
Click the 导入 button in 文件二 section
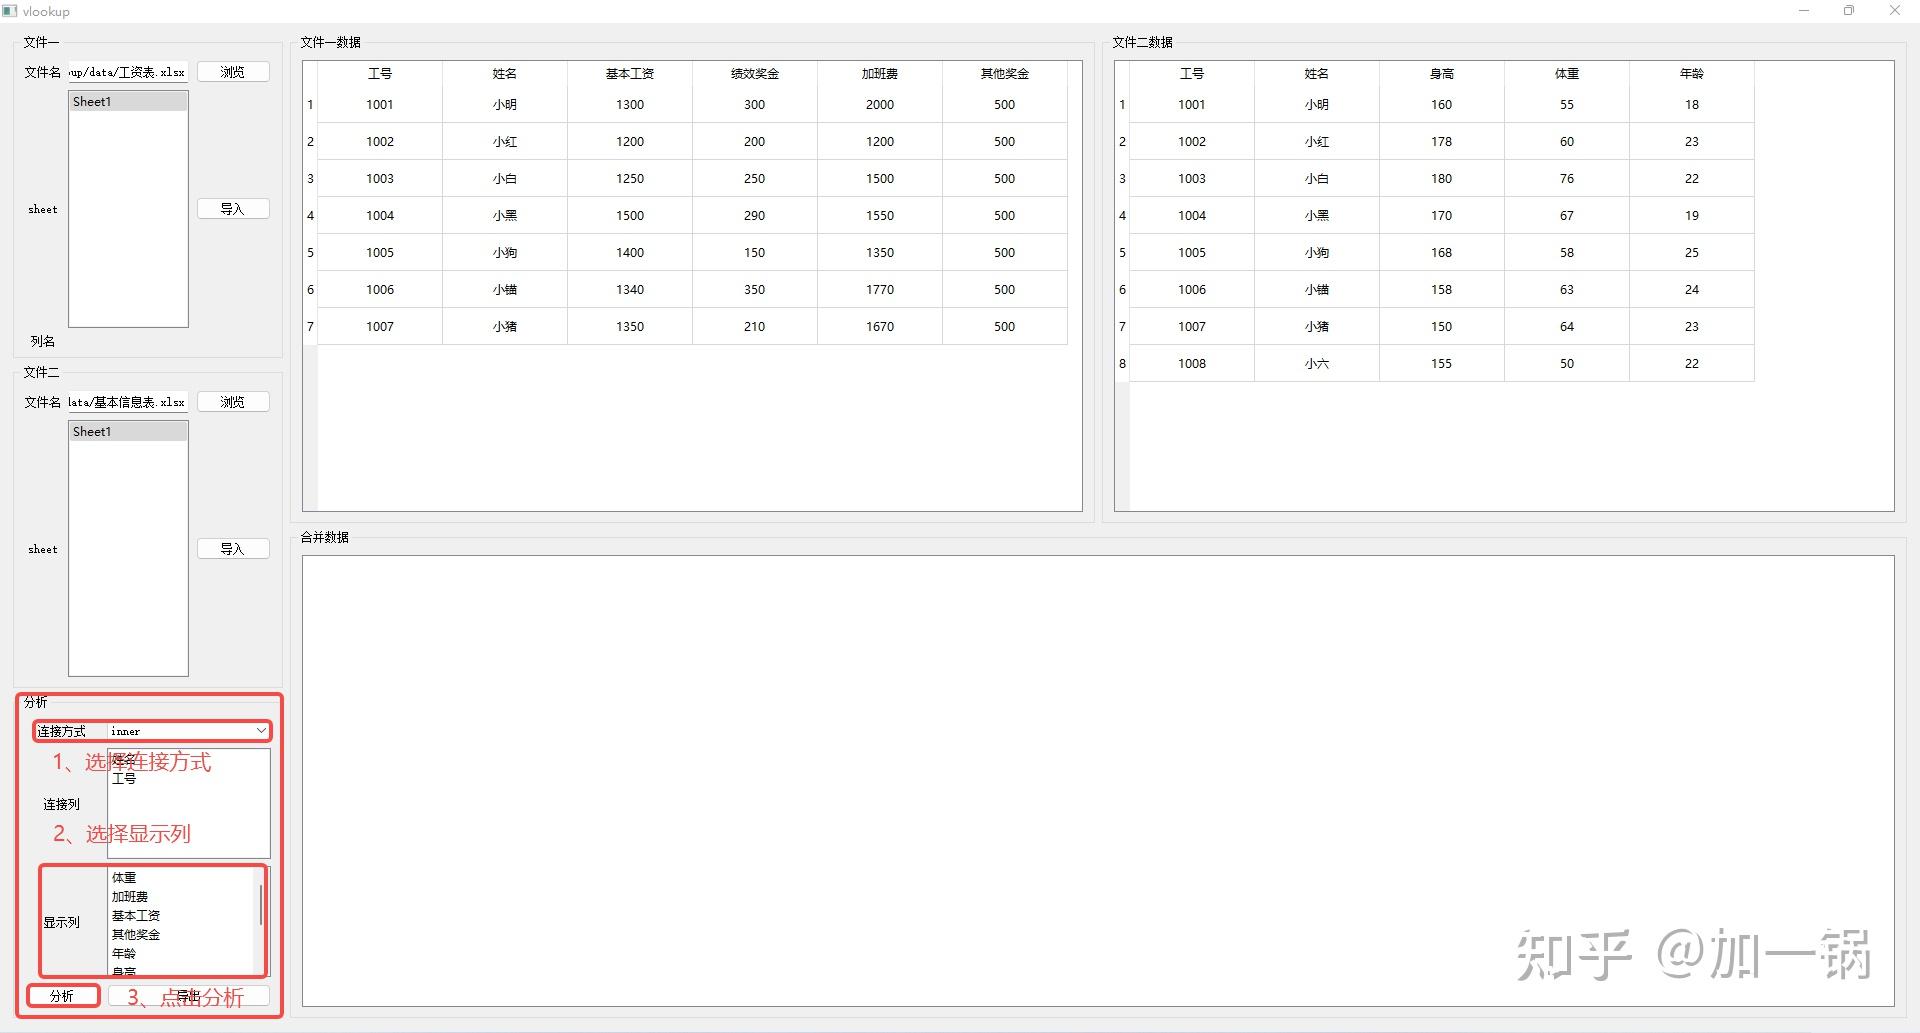pyautogui.click(x=233, y=548)
